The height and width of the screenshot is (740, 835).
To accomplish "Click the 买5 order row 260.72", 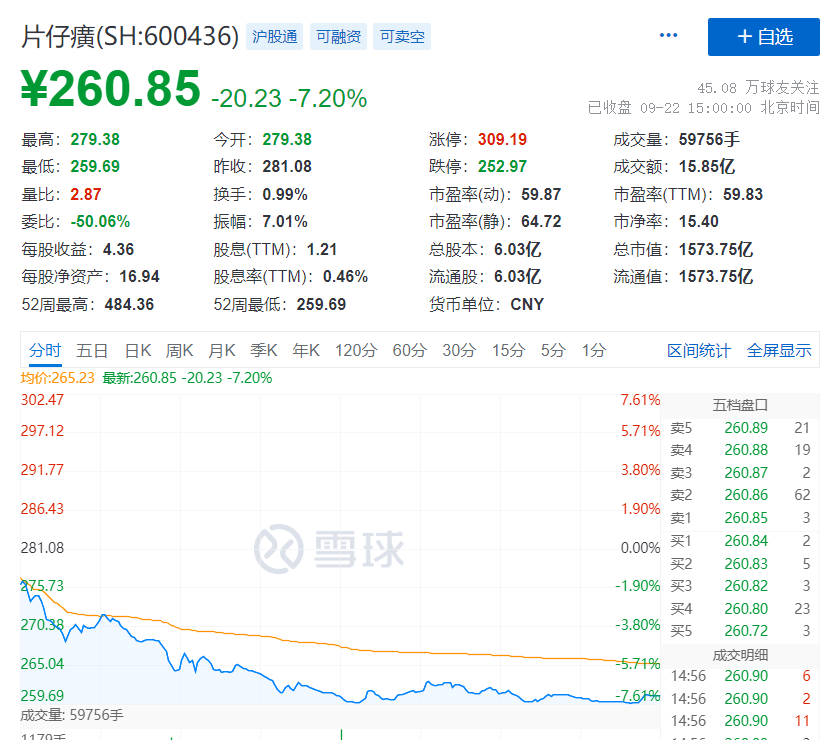I will (740, 631).
